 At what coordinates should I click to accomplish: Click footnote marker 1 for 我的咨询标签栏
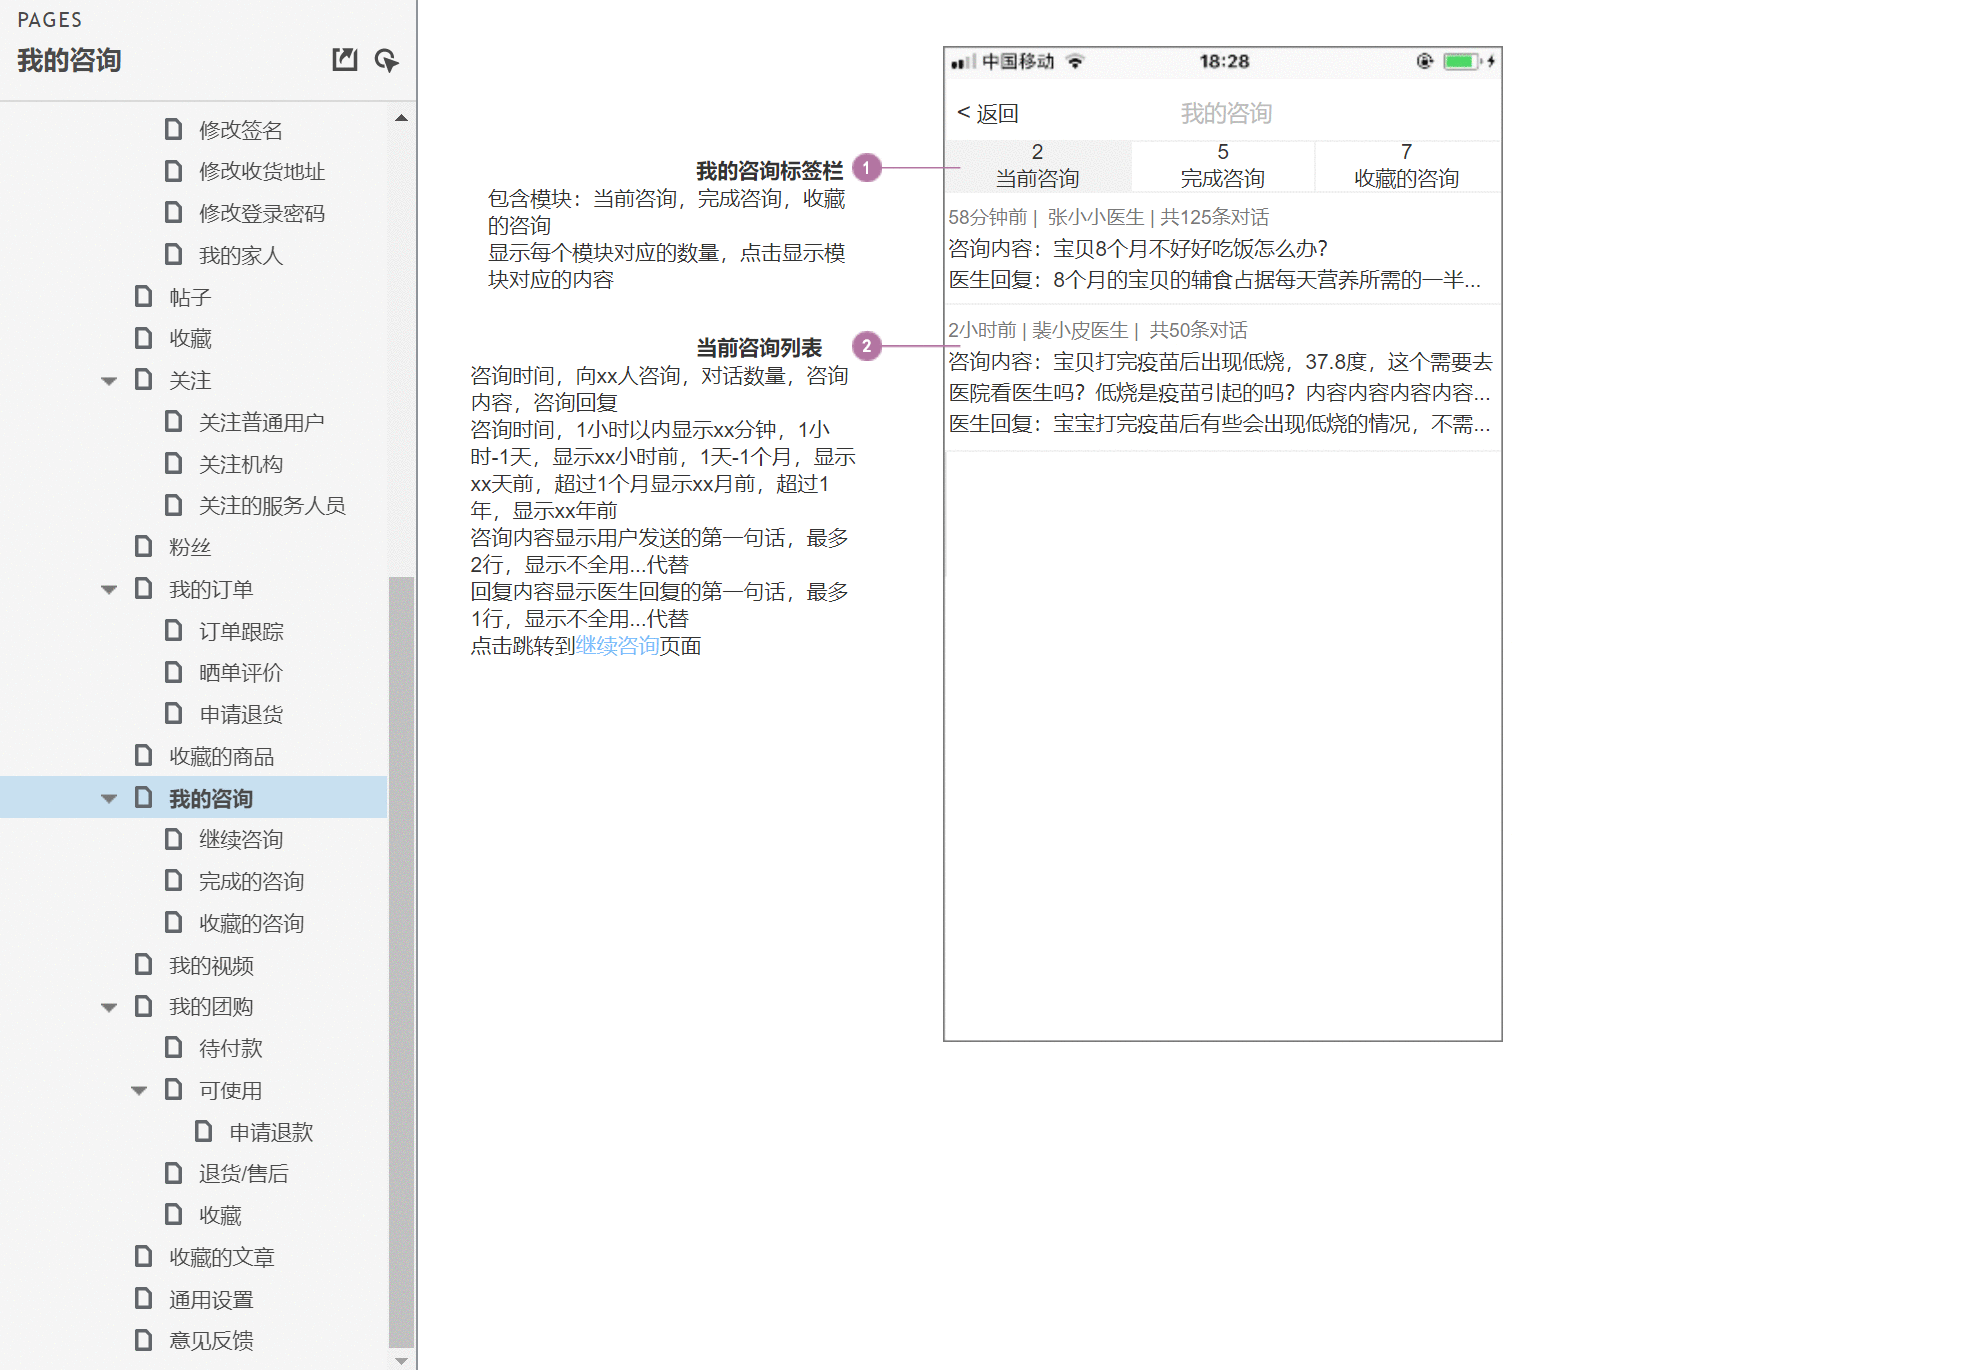[x=867, y=168]
